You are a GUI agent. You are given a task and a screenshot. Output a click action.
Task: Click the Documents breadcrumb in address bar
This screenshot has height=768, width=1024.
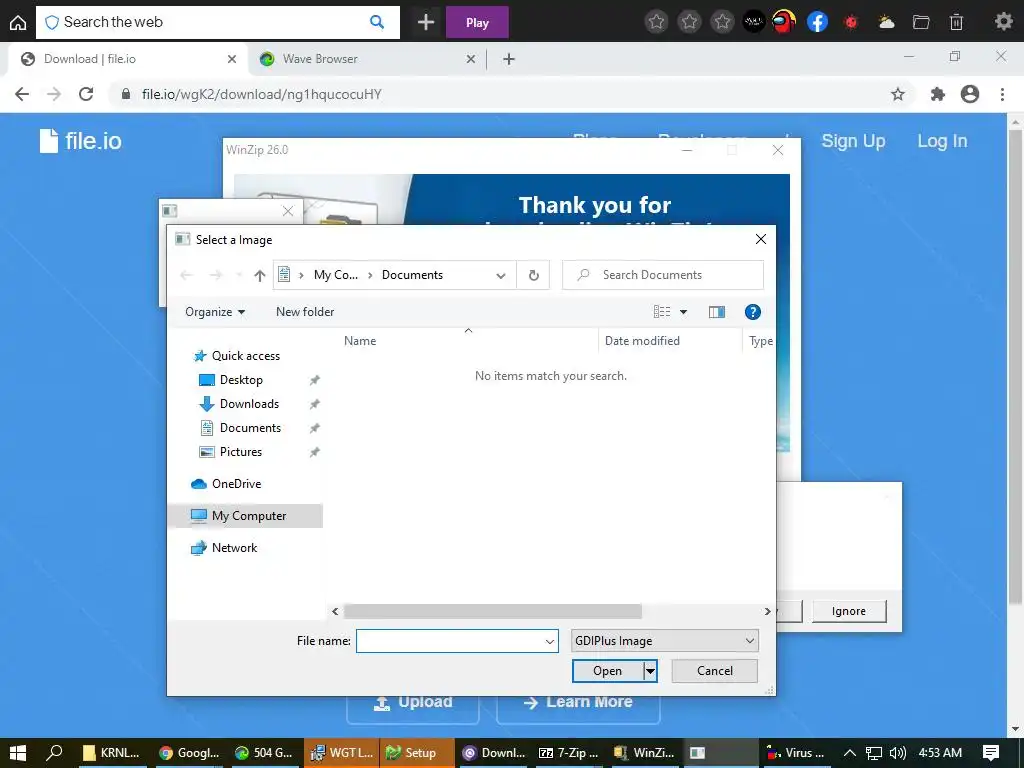click(412, 275)
